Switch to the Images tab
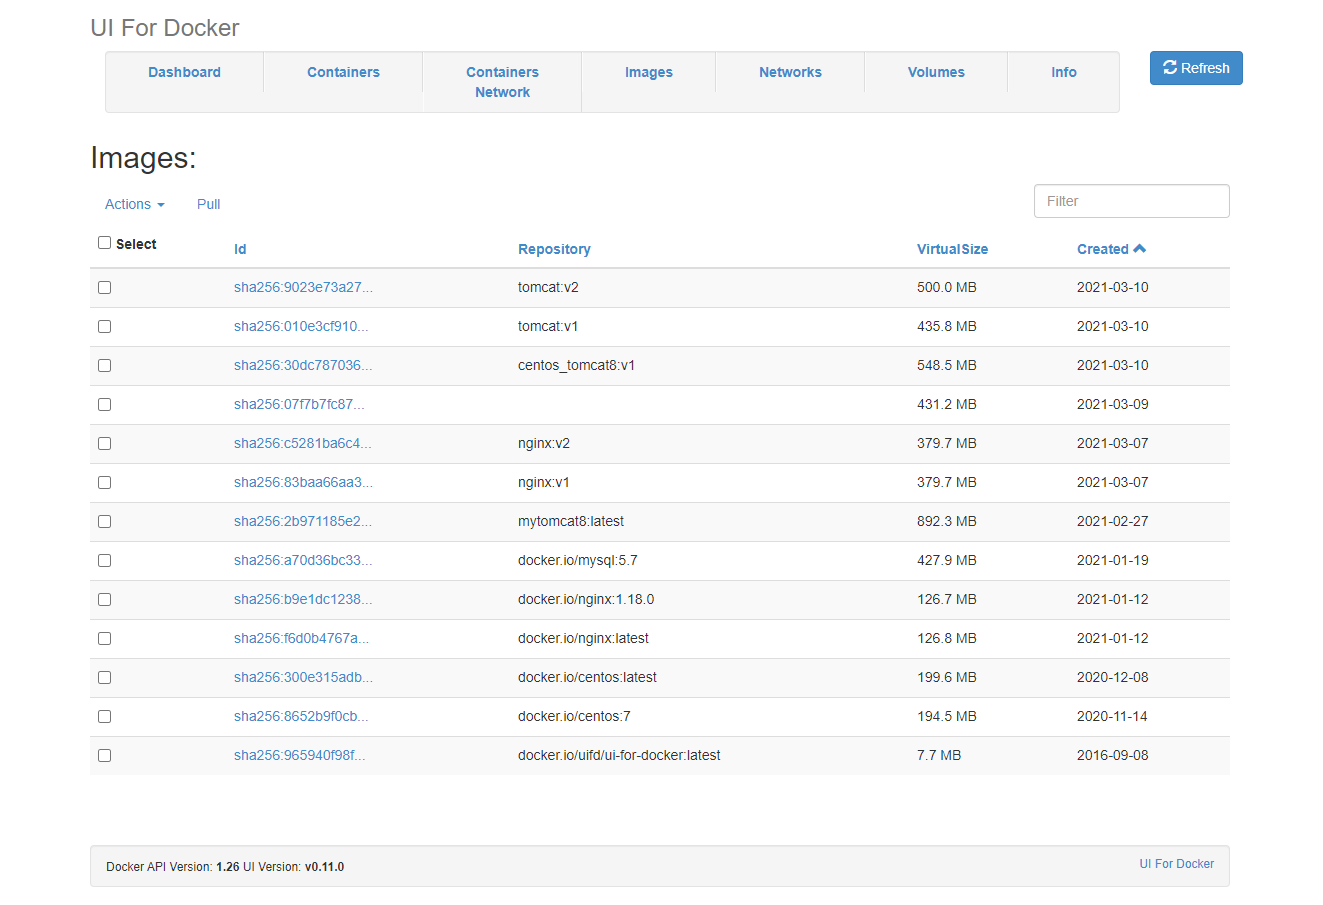 pyautogui.click(x=648, y=72)
